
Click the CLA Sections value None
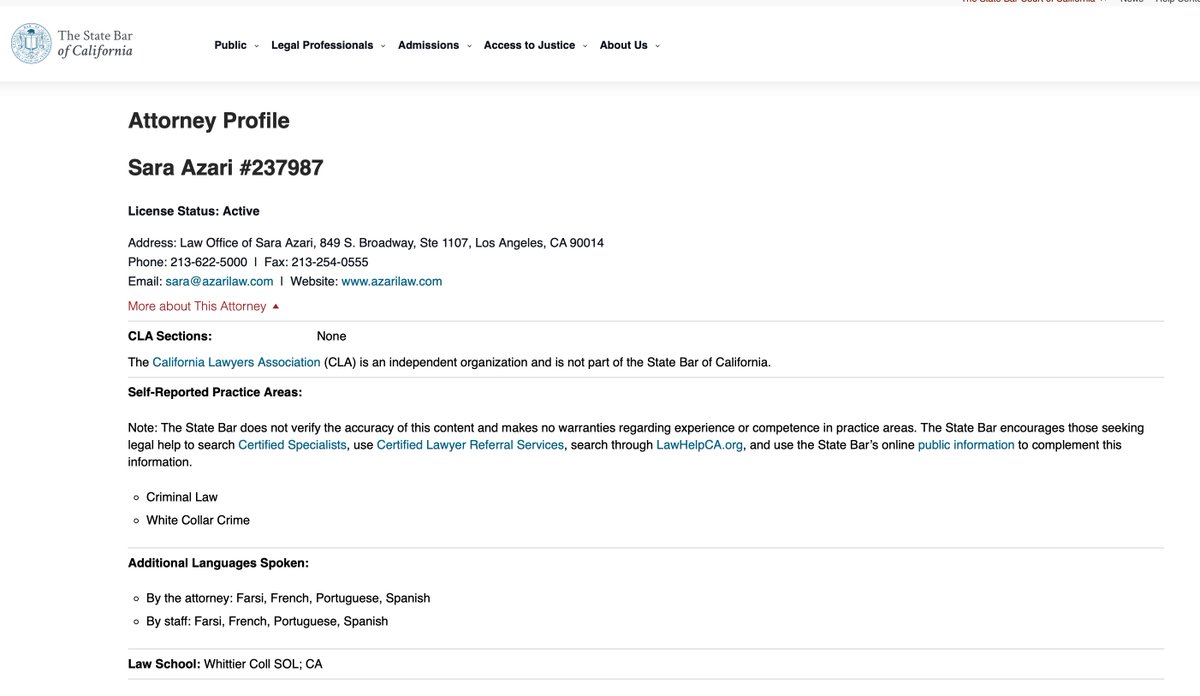(332, 336)
